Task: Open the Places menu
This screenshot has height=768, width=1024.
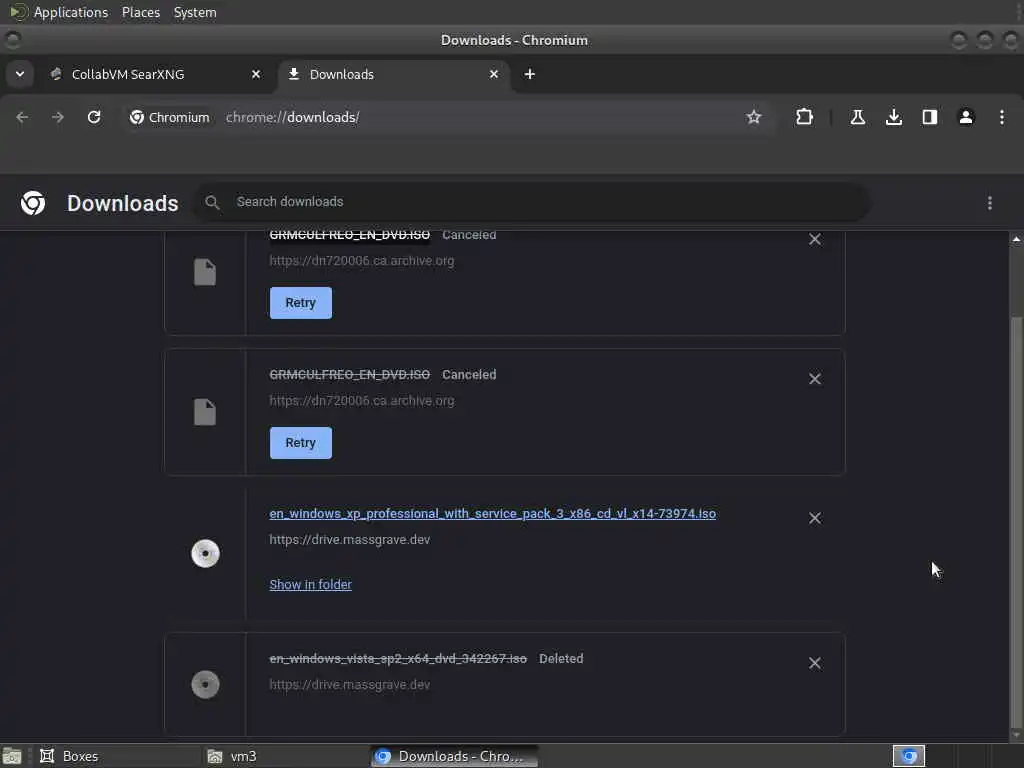Action: pos(141,12)
